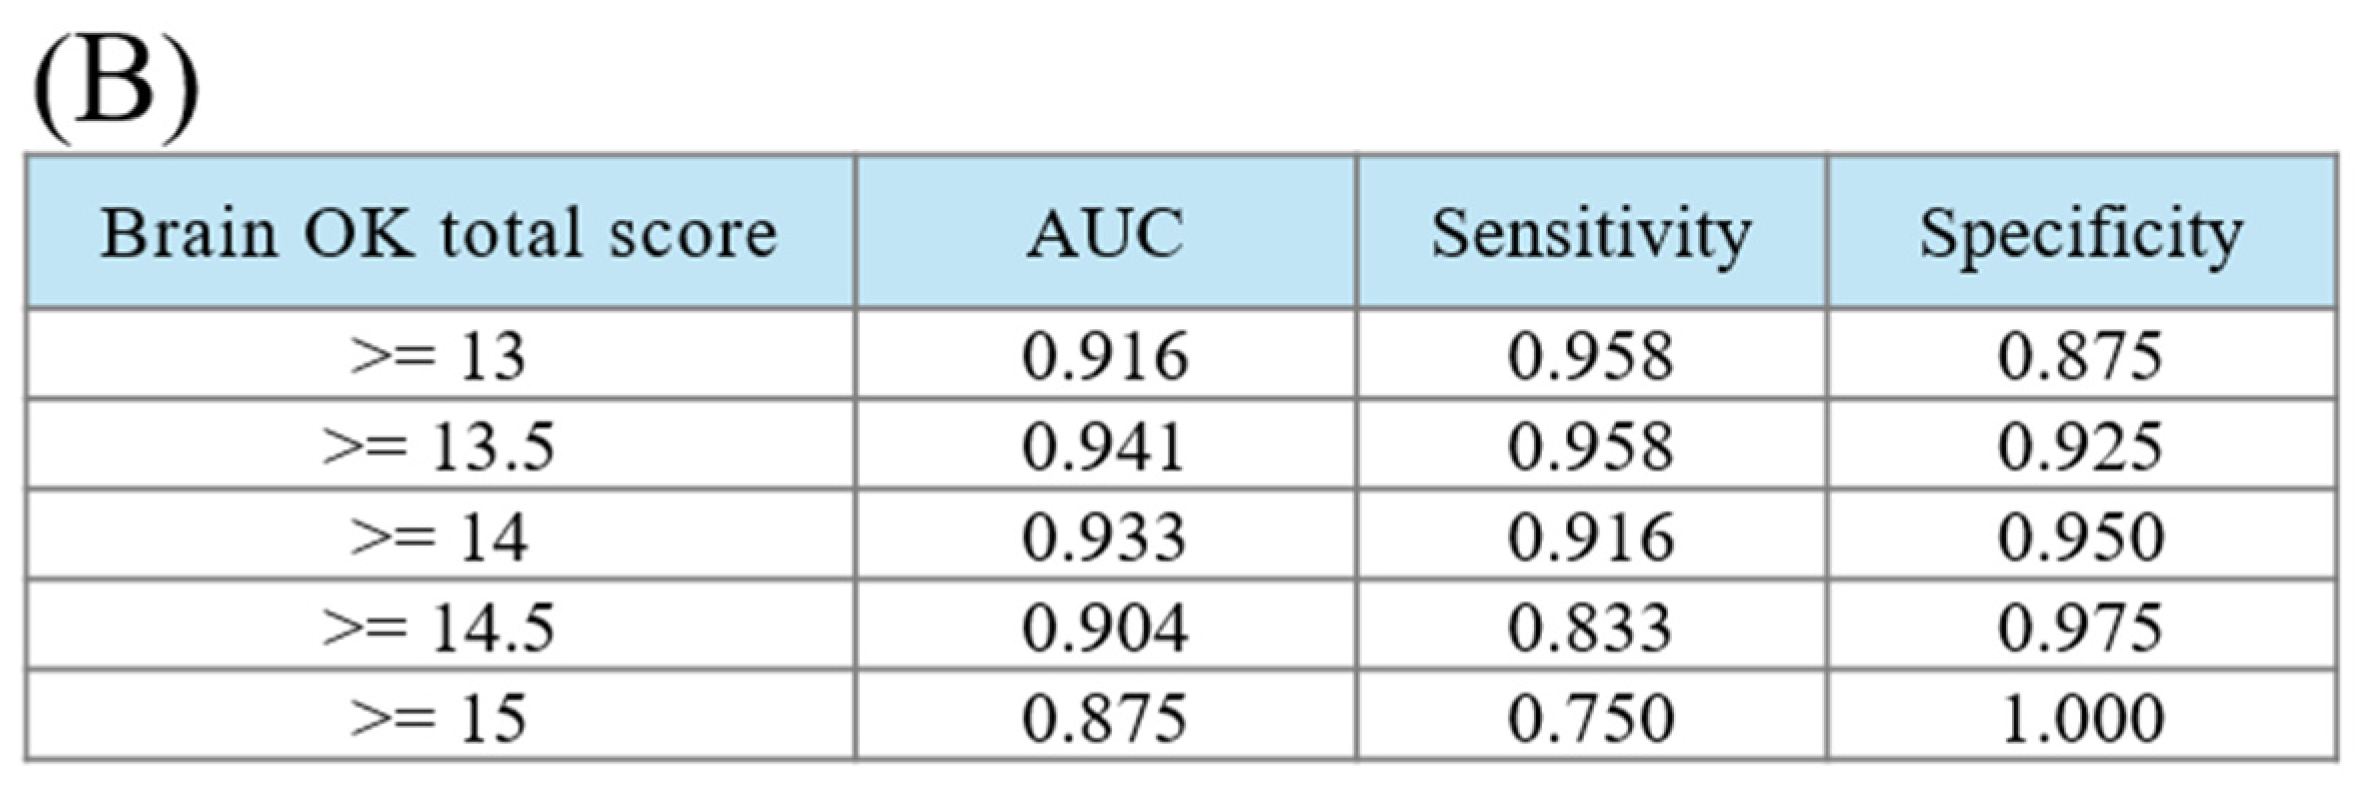Select specificity value 0.950
This screenshot has height=790, width=2357.
2080,537
